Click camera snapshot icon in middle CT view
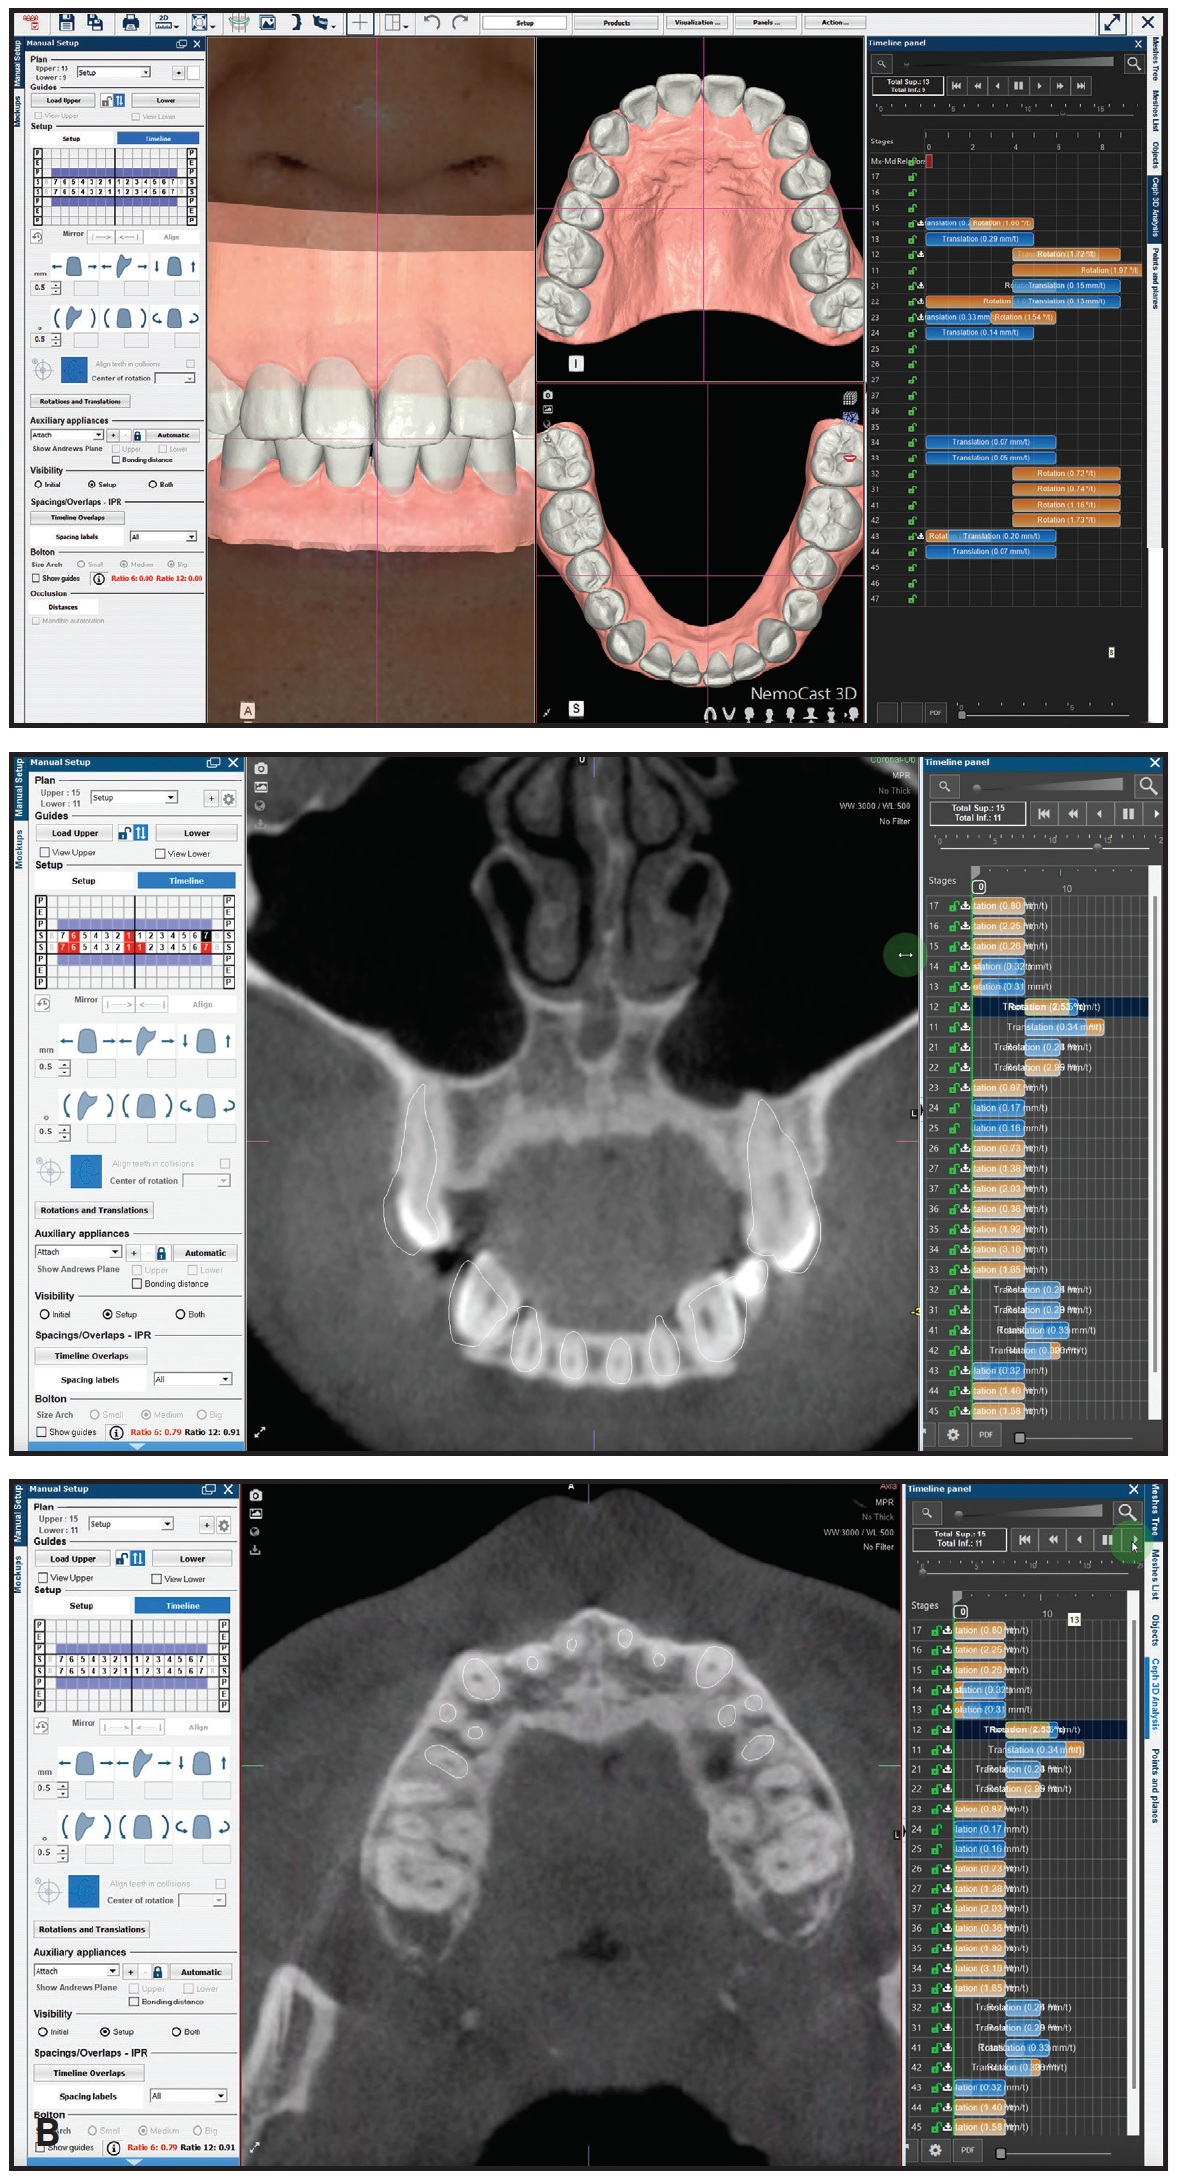Screen dimensions: 1177x2178 [261, 768]
